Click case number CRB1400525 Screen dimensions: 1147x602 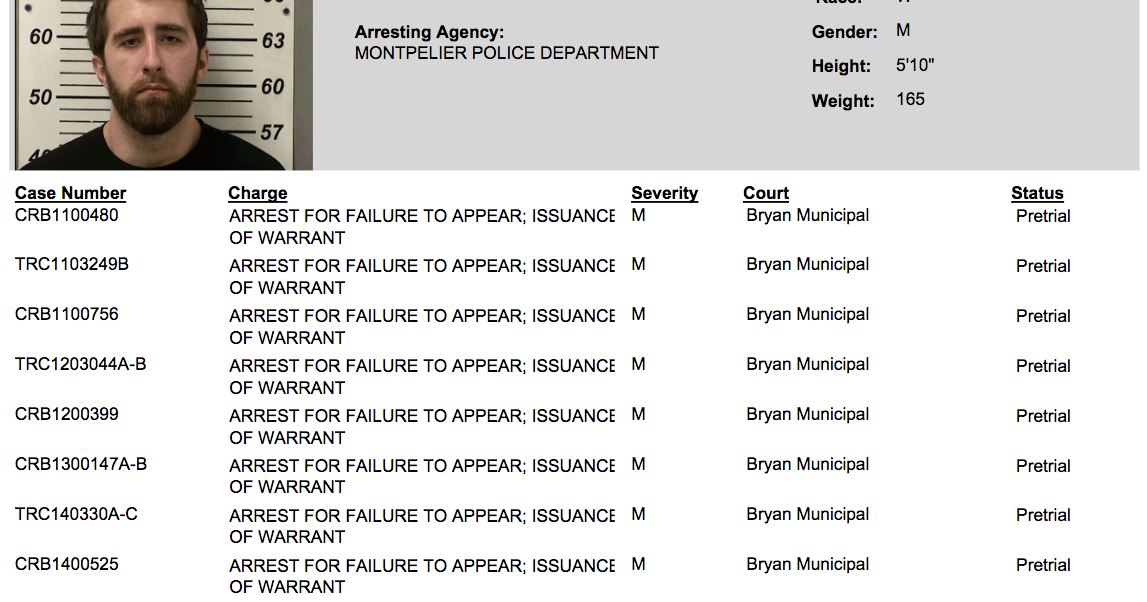click(x=67, y=564)
